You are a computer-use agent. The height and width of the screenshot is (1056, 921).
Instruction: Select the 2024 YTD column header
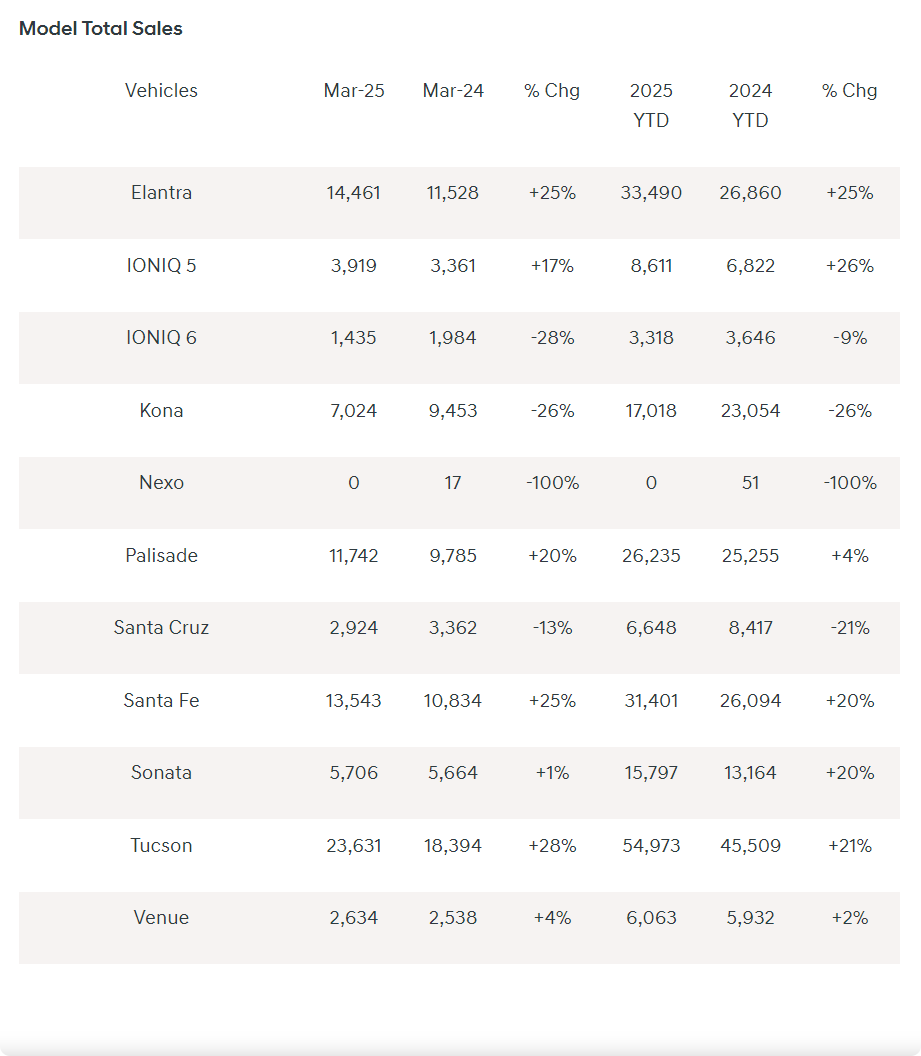(750, 105)
